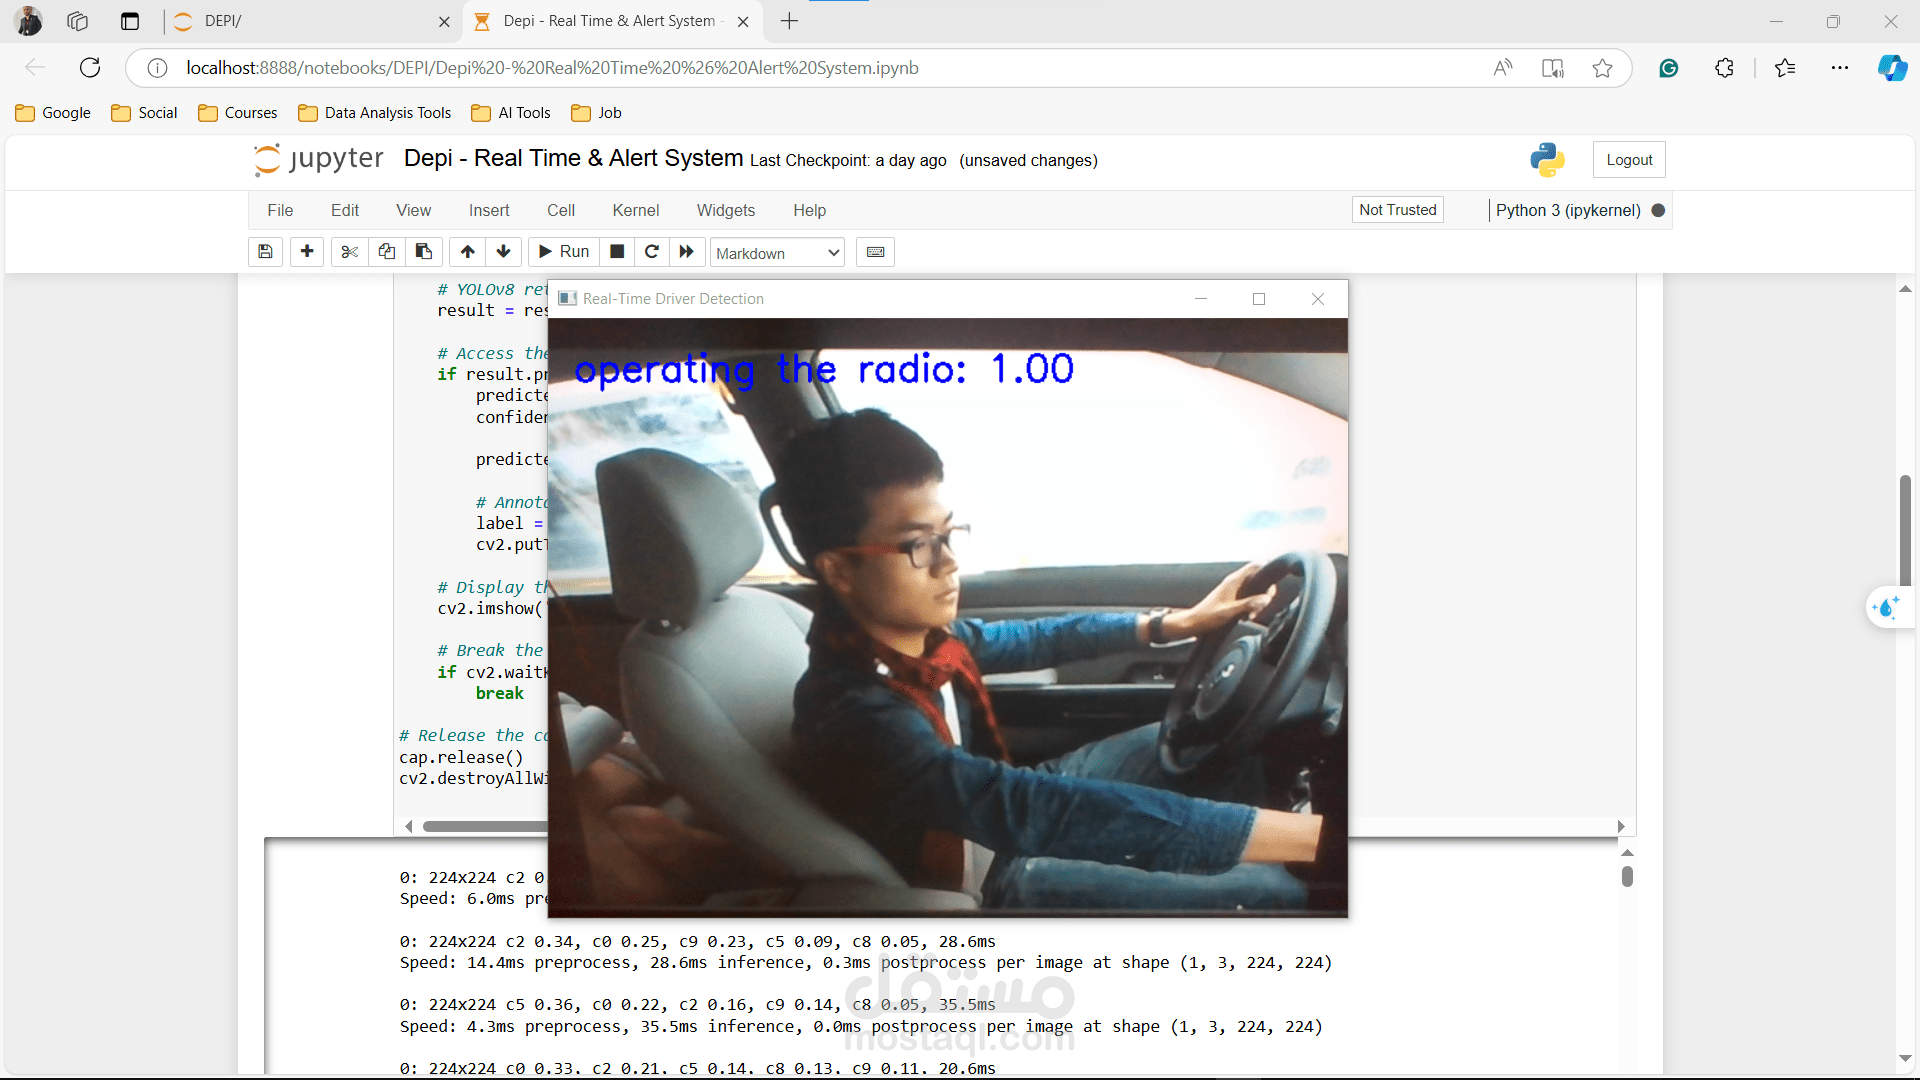
Task: View site information icon
Action: [157, 68]
